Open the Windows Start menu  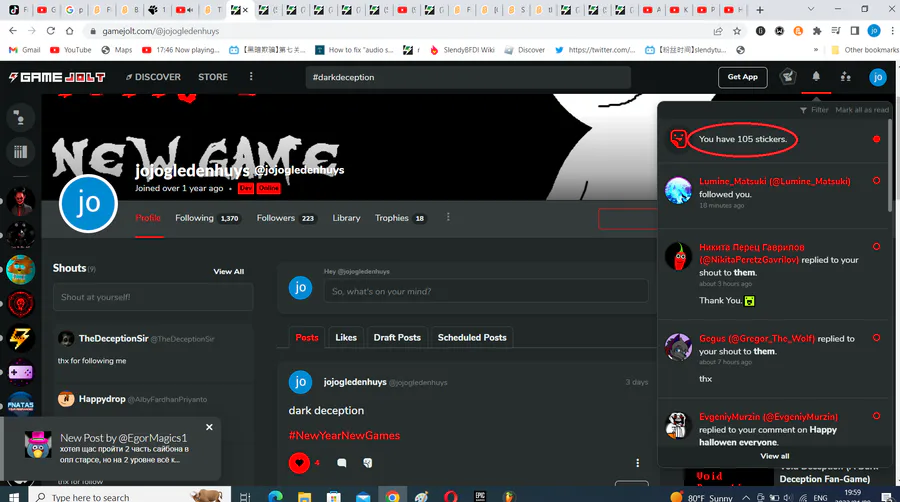[14, 496]
